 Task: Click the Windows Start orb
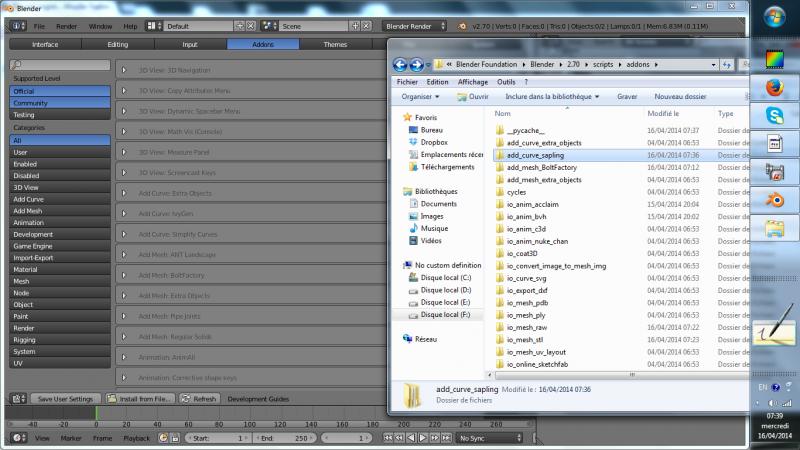(x=774, y=16)
